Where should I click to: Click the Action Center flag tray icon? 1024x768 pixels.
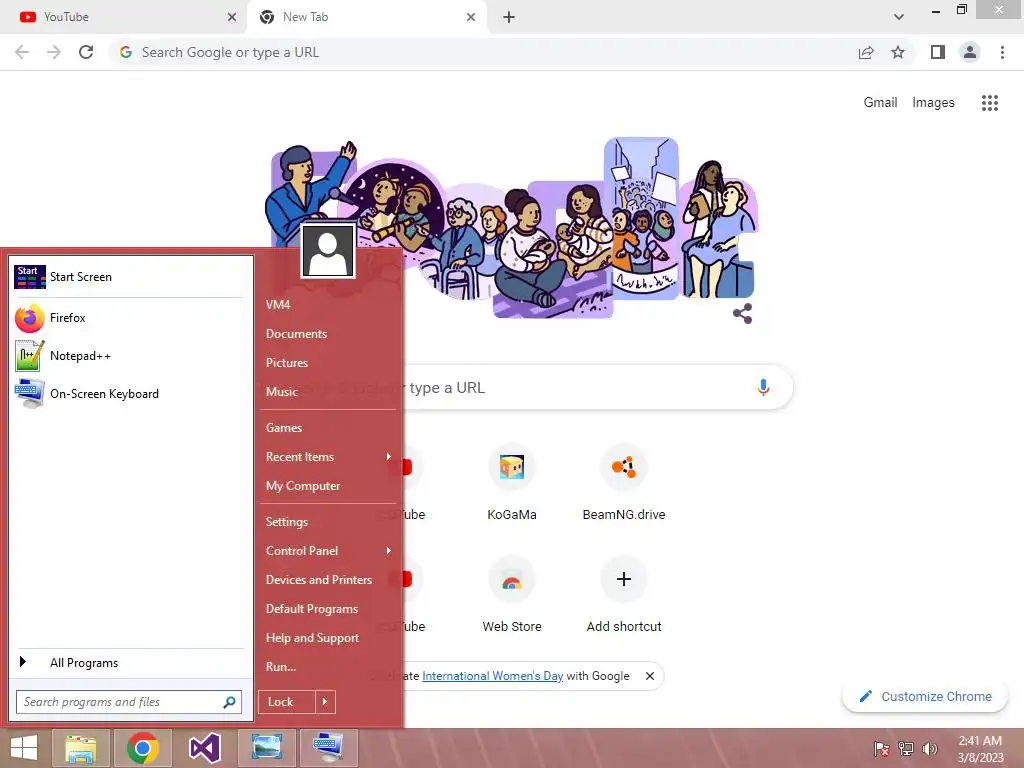point(882,749)
